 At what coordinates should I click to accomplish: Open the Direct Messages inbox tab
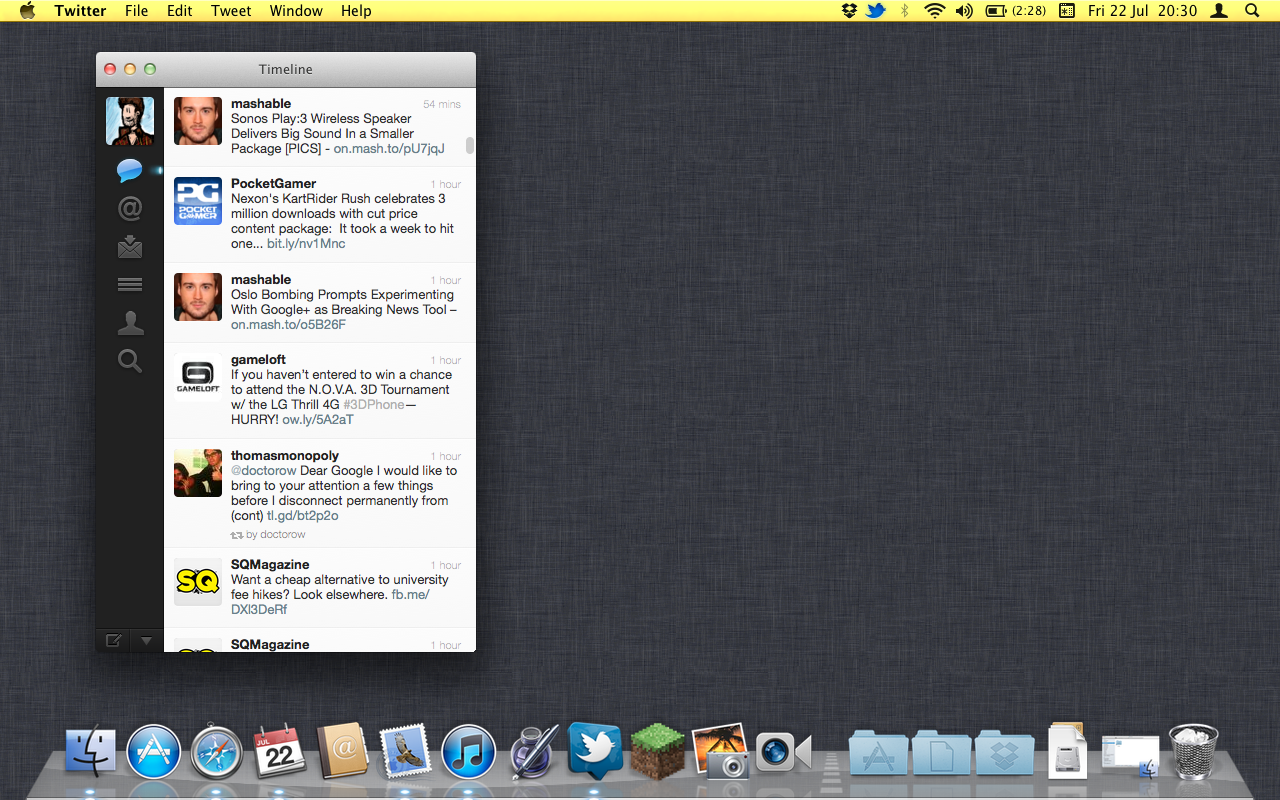click(x=130, y=246)
